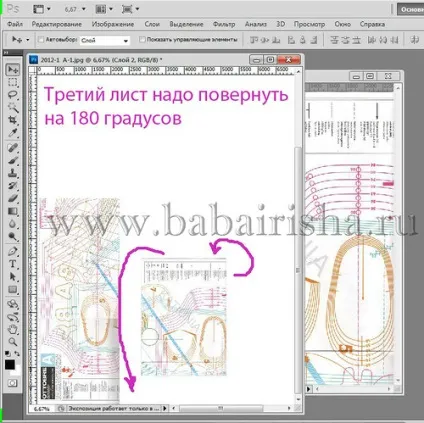Select the Eraser tool

coord(13,198)
